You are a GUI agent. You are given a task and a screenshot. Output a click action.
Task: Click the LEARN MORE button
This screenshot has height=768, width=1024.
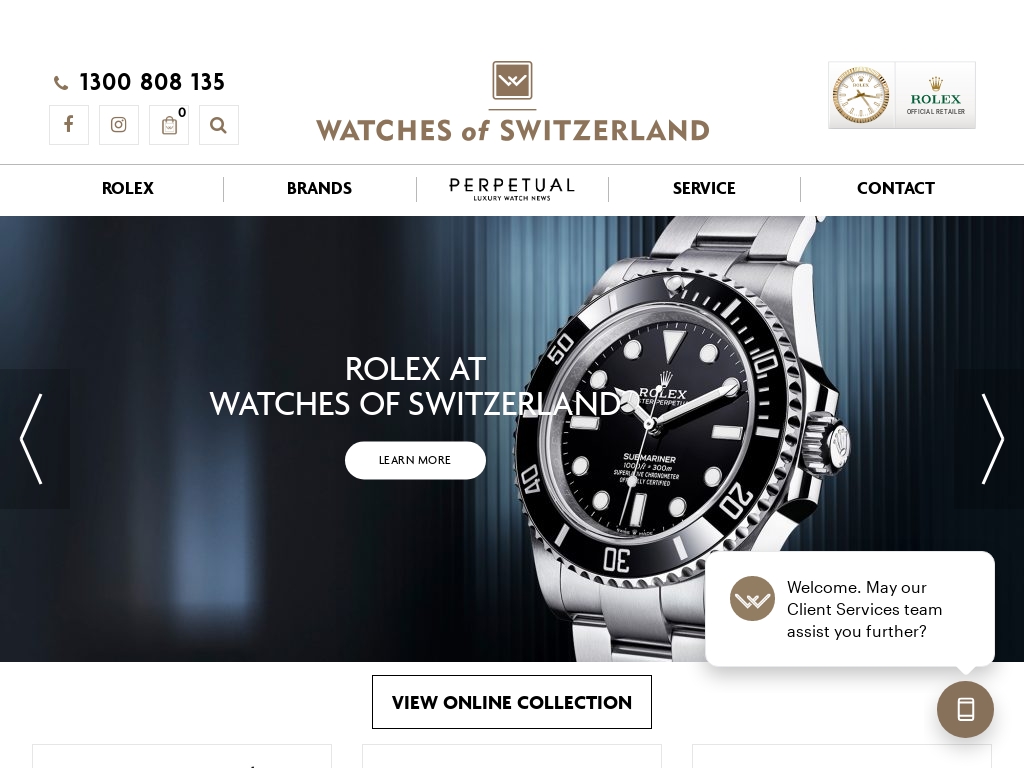pos(415,460)
